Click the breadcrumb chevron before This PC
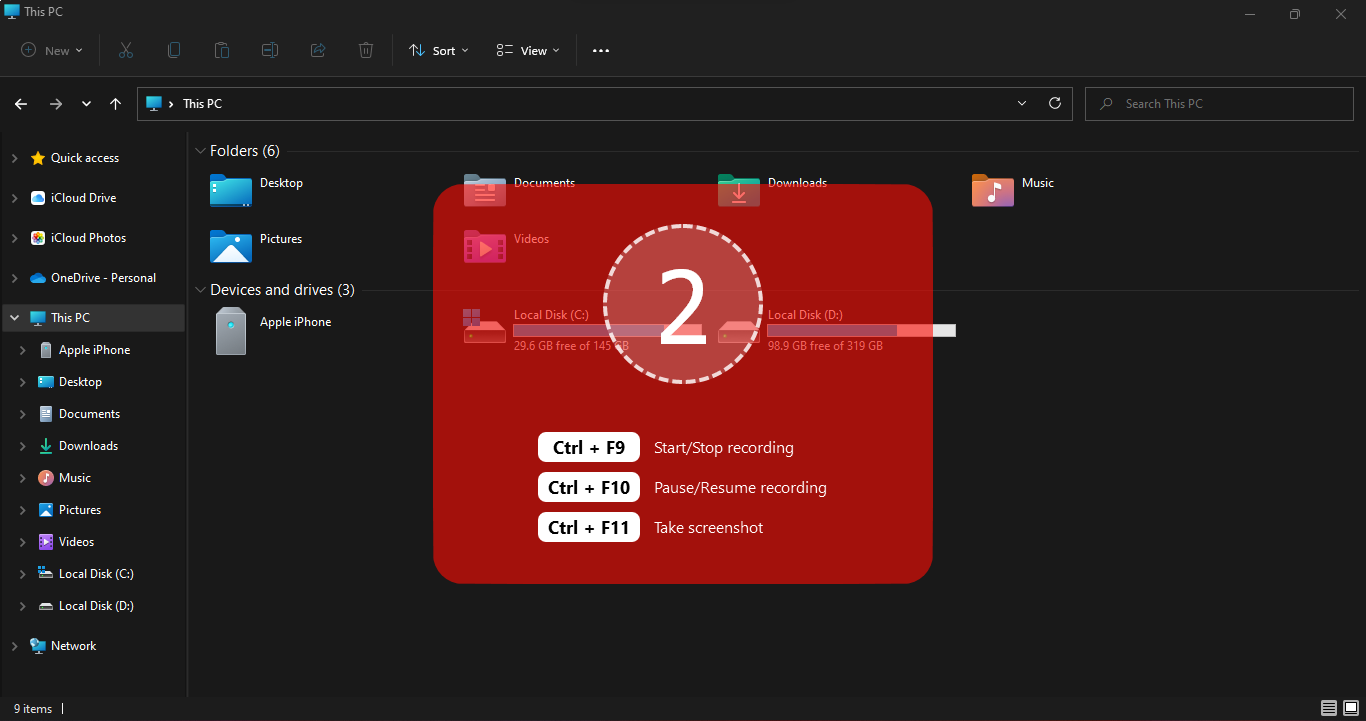This screenshot has width=1366, height=721. tap(172, 104)
